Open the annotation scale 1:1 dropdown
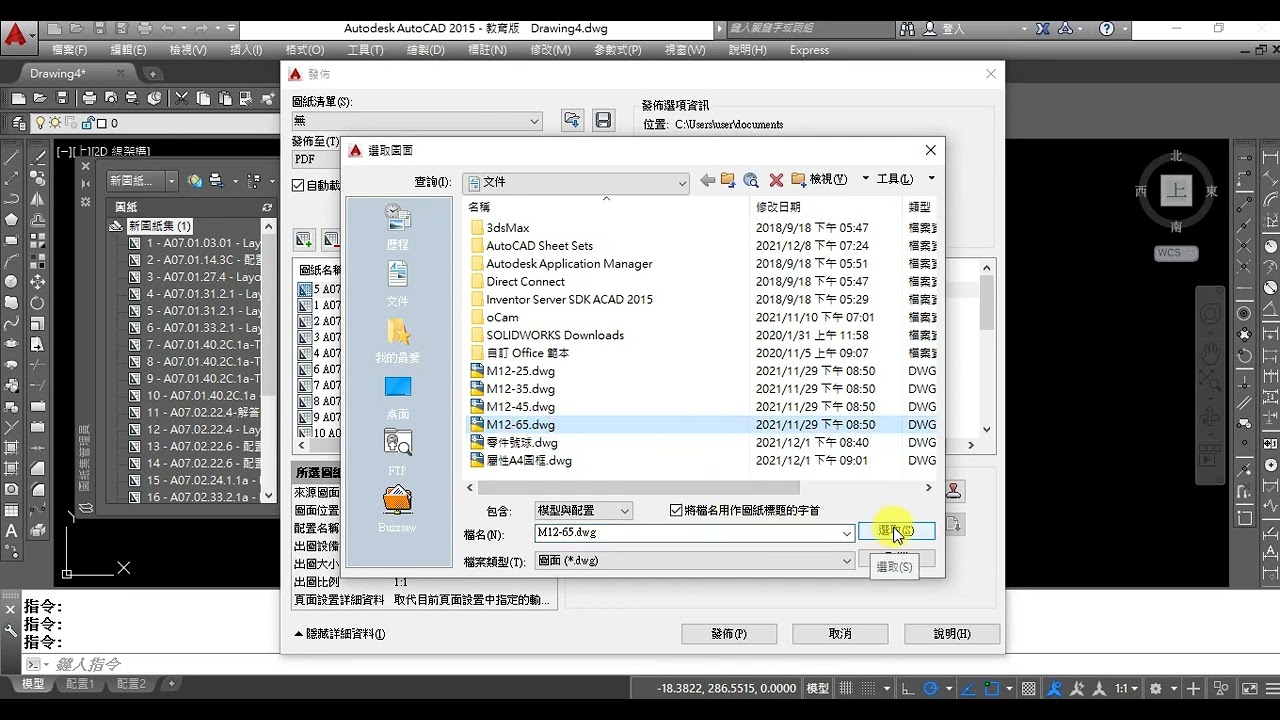The width and height of the screenshot is (1280, 720). click(1127, 688)
